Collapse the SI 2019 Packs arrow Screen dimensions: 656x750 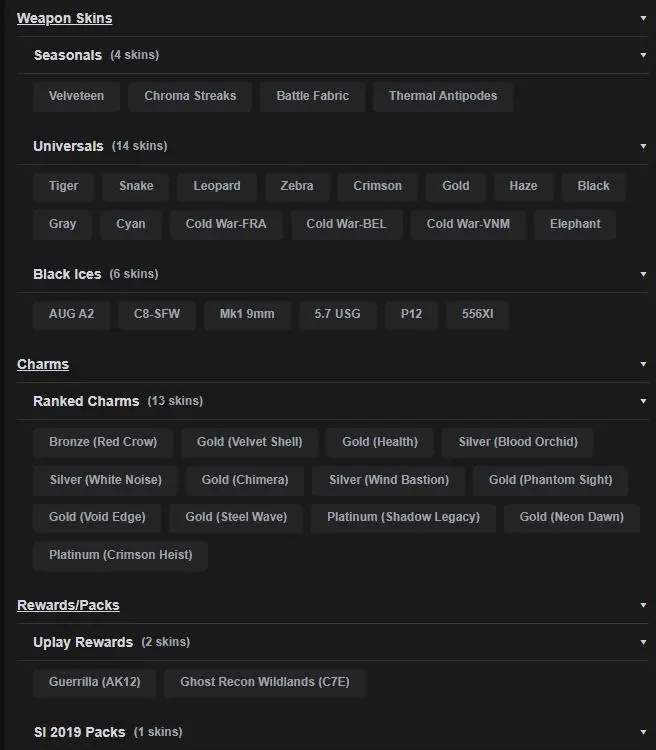click(643, 732)
